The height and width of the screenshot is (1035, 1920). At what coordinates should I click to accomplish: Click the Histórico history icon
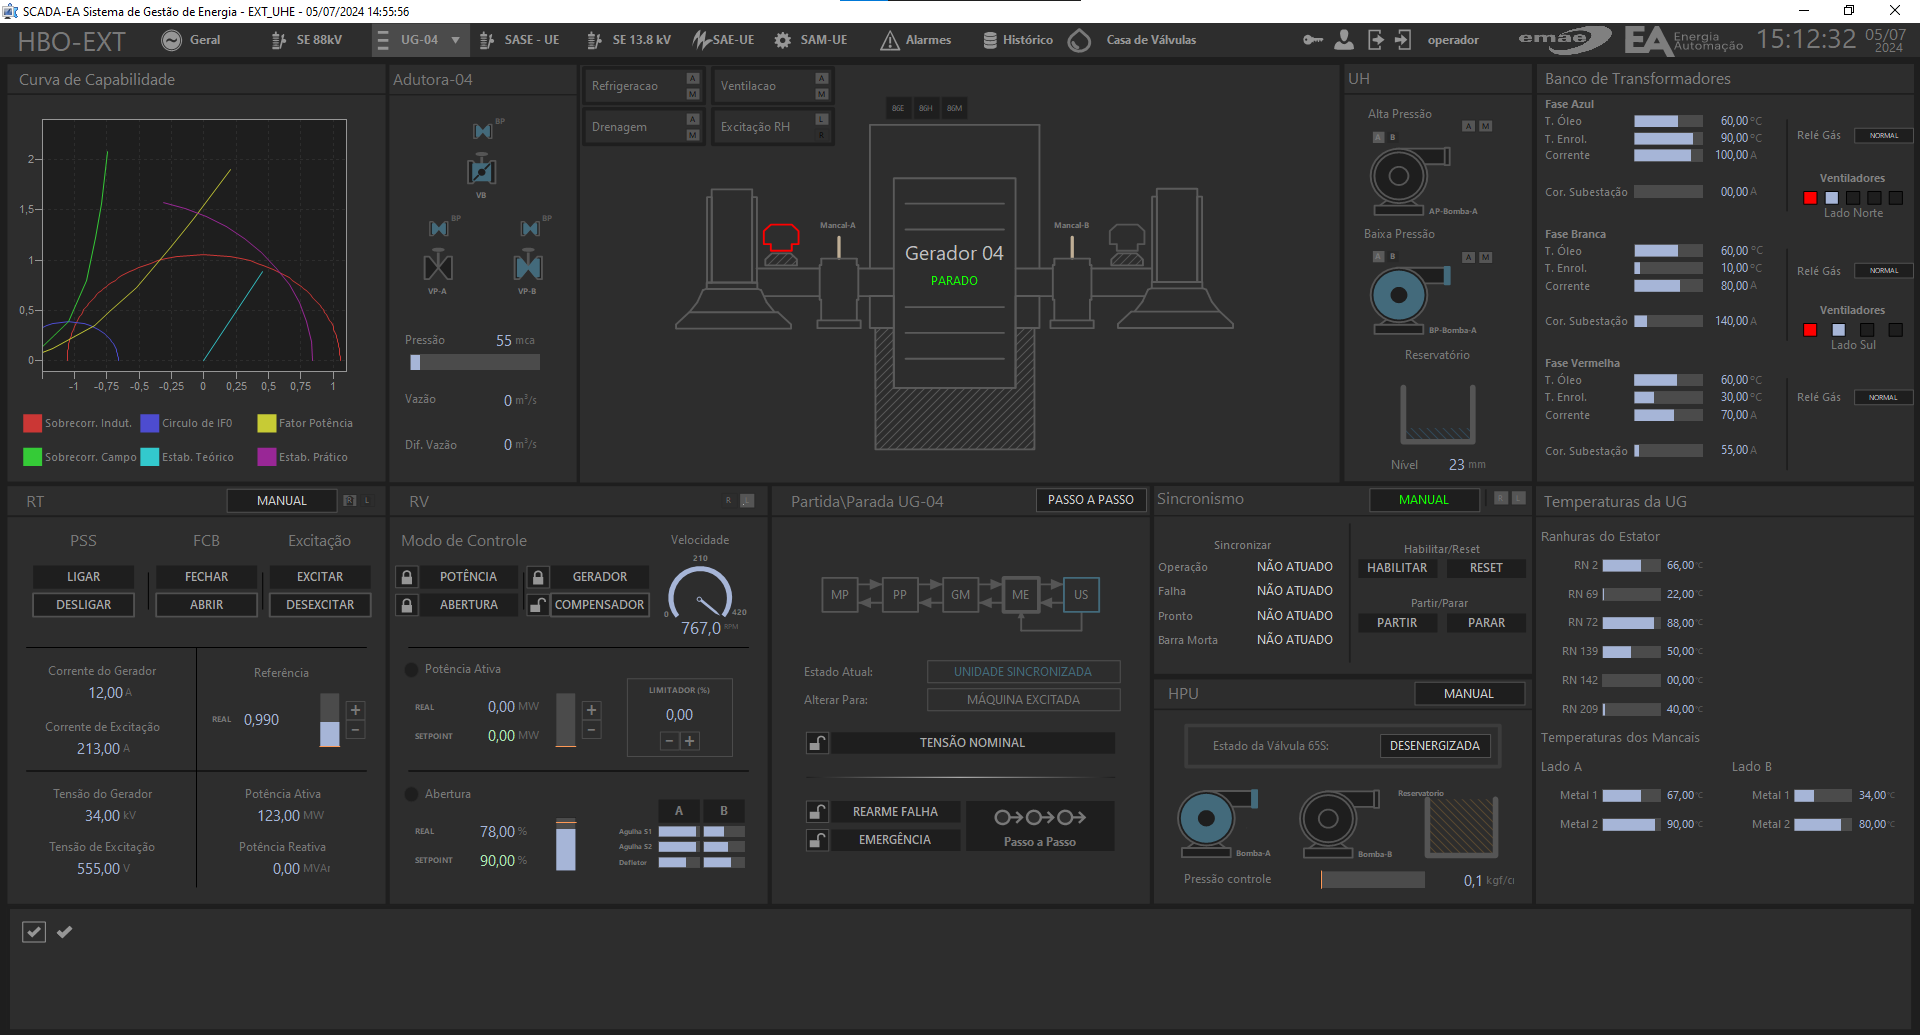pyautogui.click(x=990, y=40)
